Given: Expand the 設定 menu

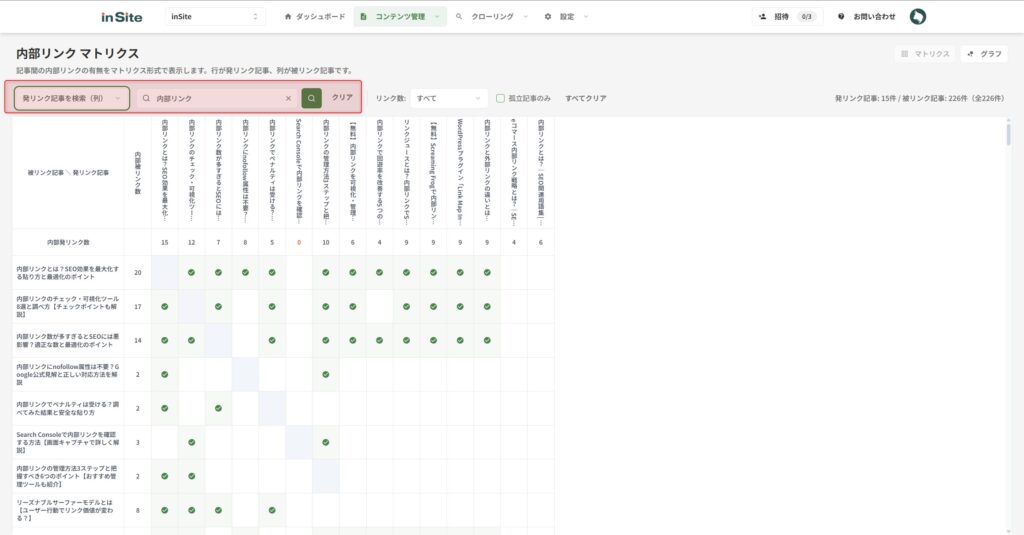Looking at the screenshot, I should click(566, 17).
